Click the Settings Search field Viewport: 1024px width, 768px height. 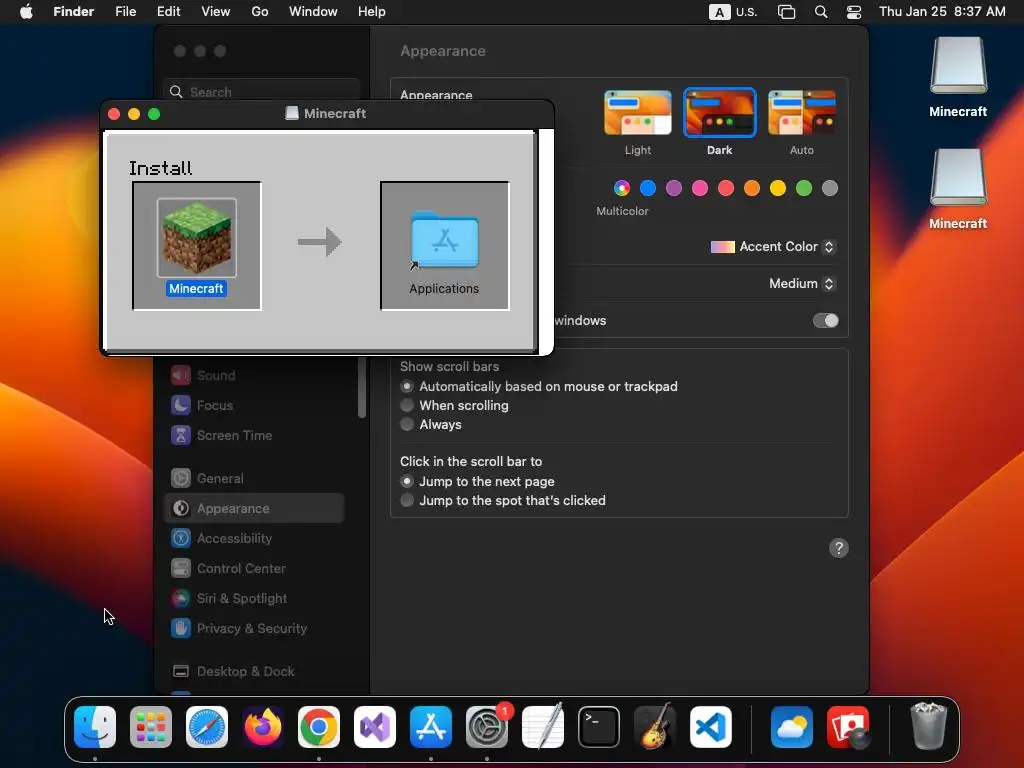pos(261,91)
